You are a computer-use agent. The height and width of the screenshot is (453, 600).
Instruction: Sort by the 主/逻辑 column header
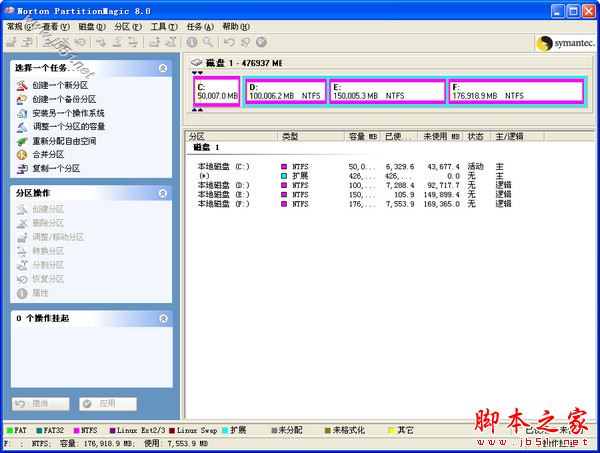point(517,136)
